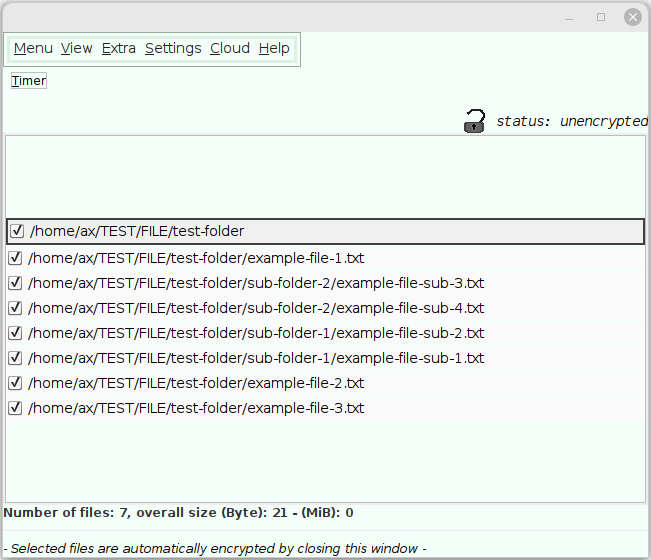
Task: Uncheck the example-file-3.txt checkbox
Action: (x=15, y=408)
